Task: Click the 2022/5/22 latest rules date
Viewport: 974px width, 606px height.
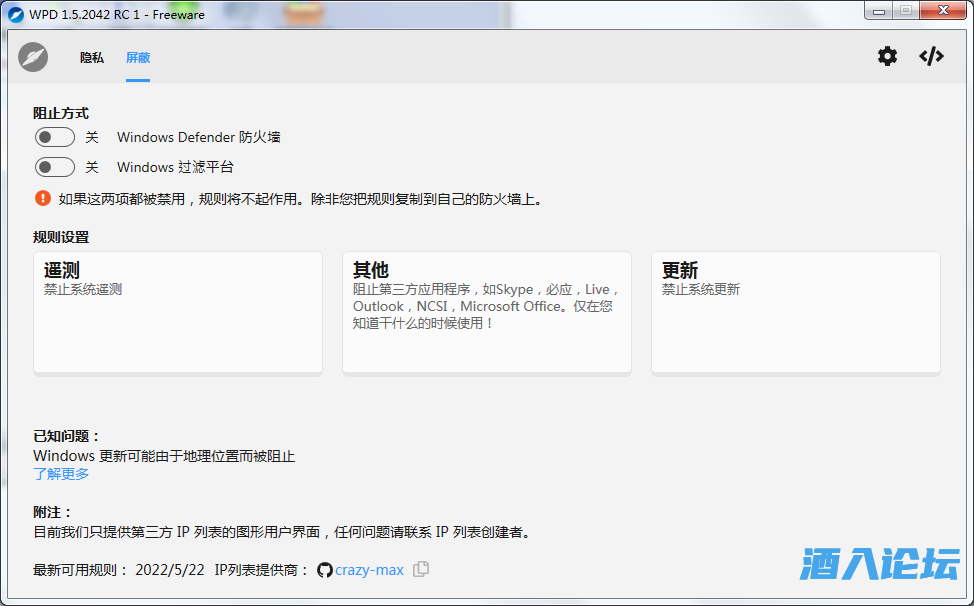Action: pos(170,569)
